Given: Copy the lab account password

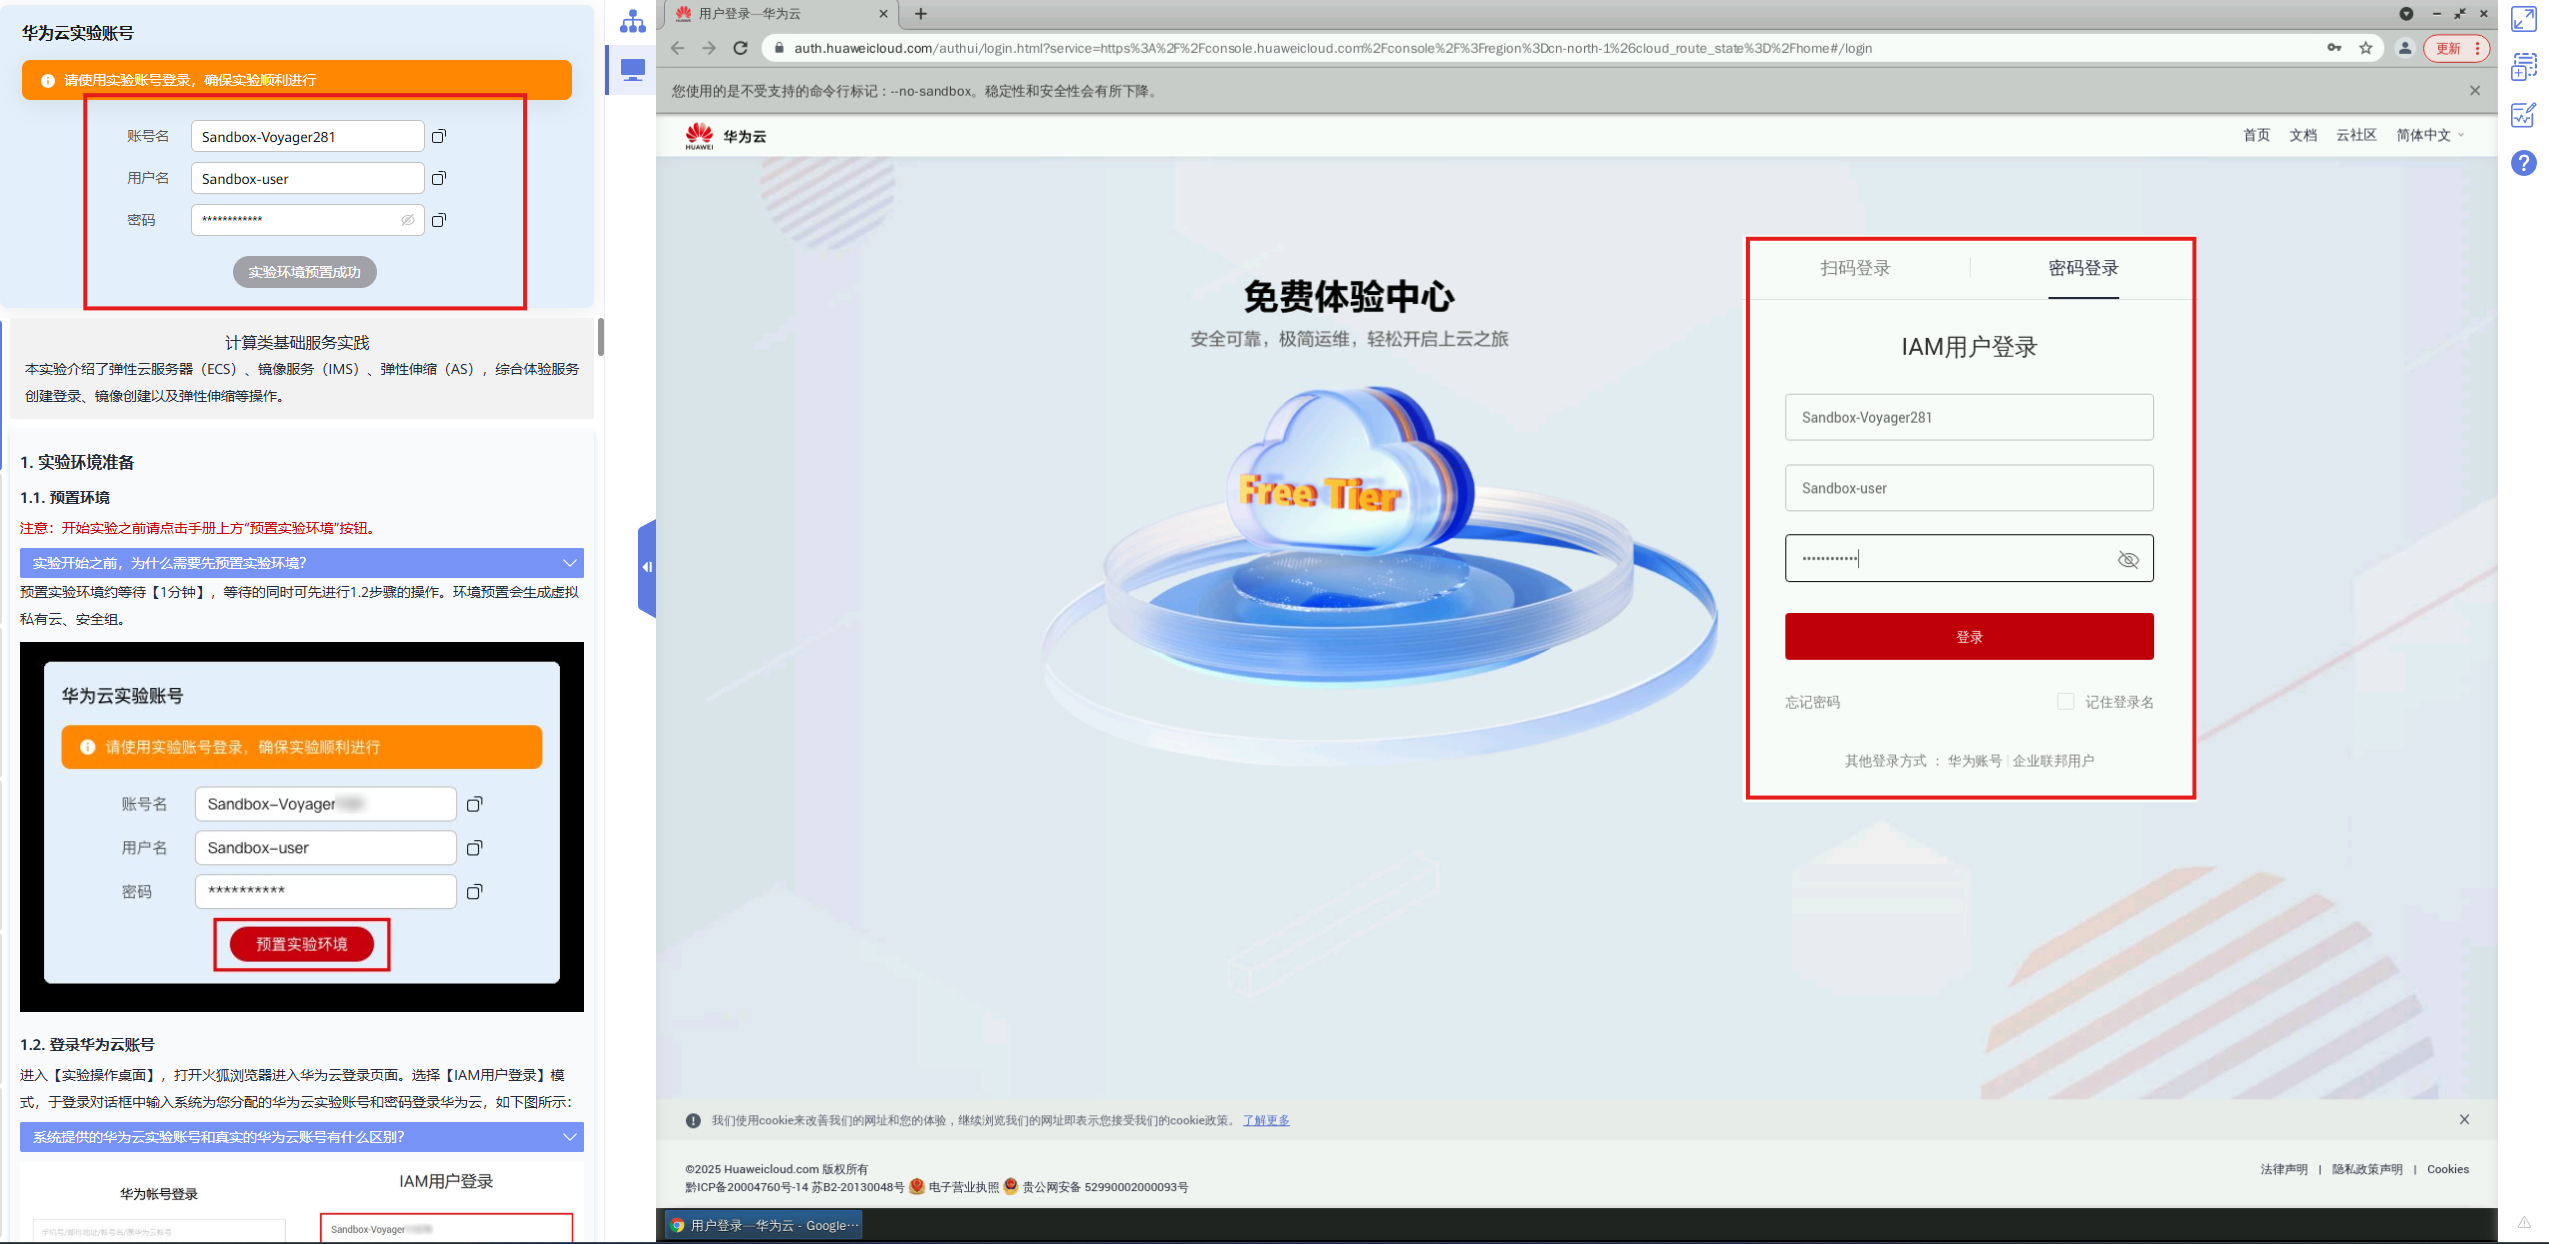Looking at the screenshot, I should coord(438,220).
